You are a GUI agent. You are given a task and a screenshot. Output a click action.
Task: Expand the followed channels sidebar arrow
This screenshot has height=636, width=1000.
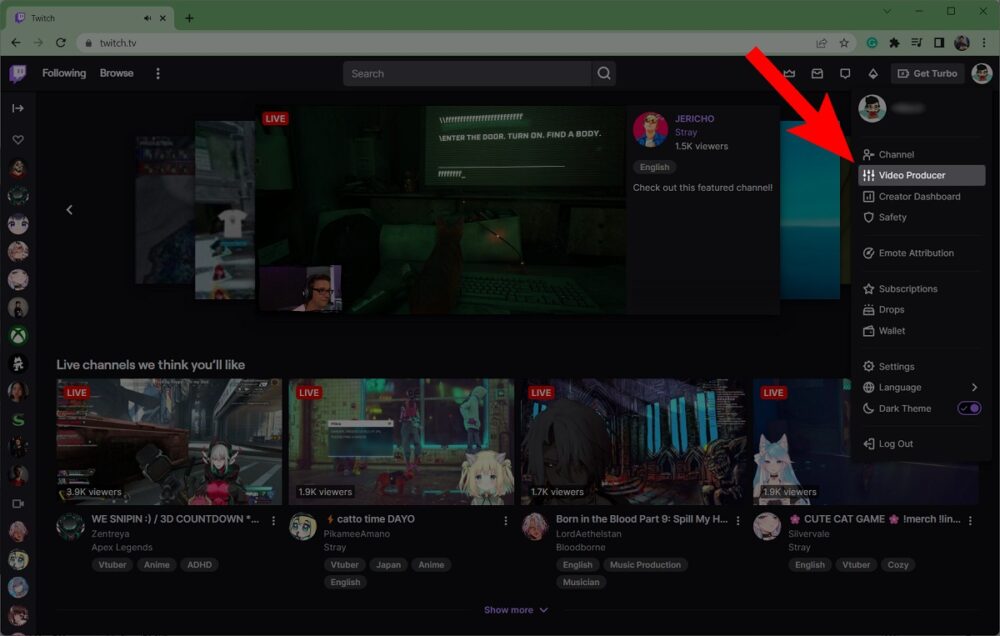(x=17, y=110)
